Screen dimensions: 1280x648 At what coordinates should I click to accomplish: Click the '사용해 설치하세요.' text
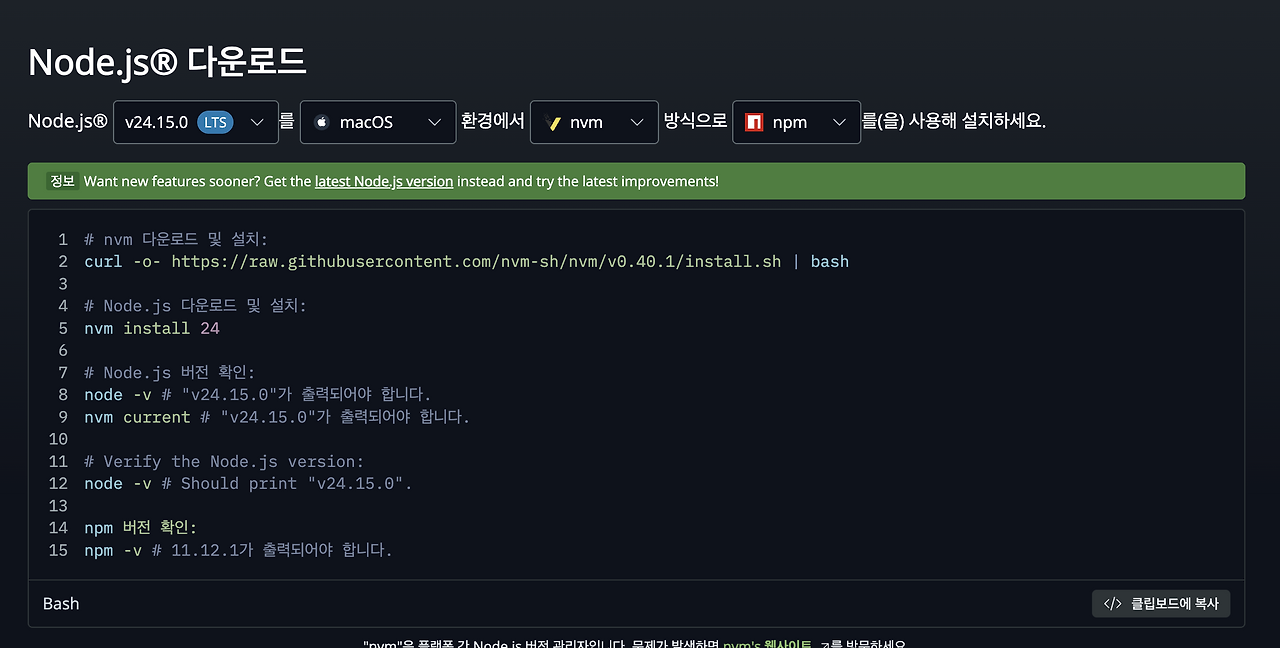976,122
